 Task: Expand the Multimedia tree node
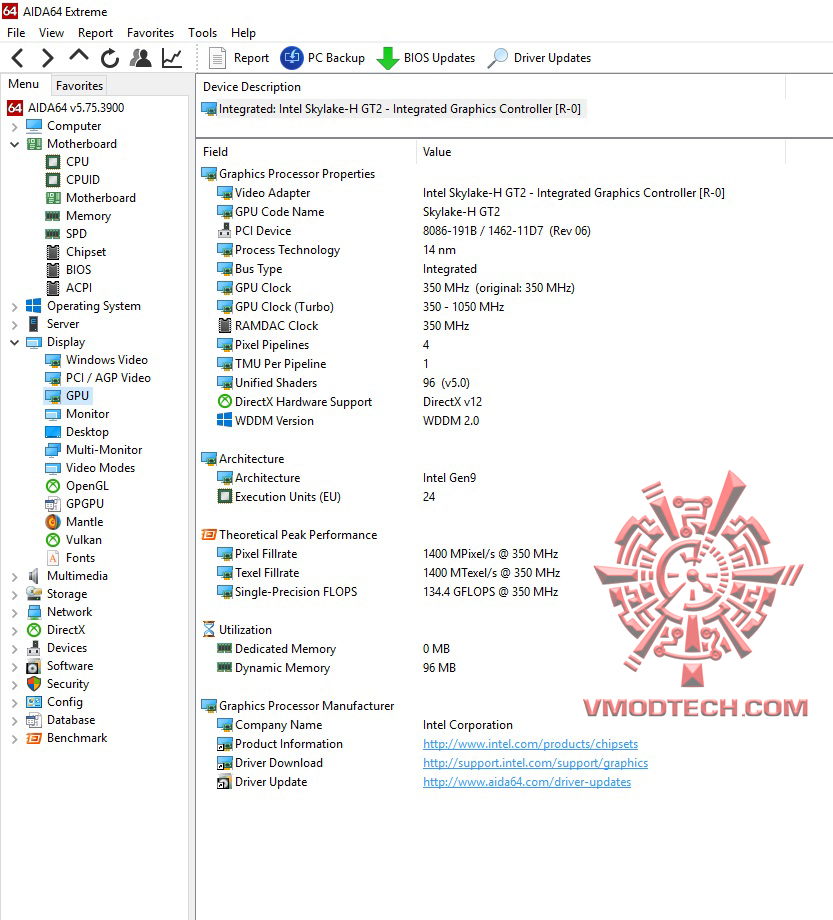[15, 576]
